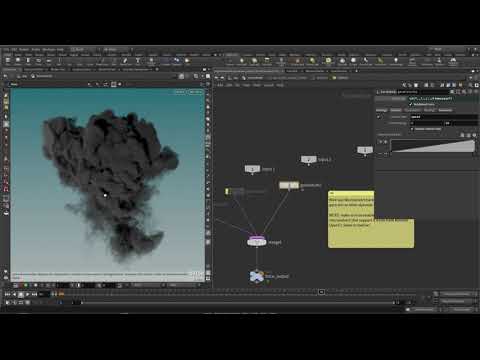The width and height of the screenshot is (480, 360).
Task: Select the merge1 node in network
Action: point(257,241)
